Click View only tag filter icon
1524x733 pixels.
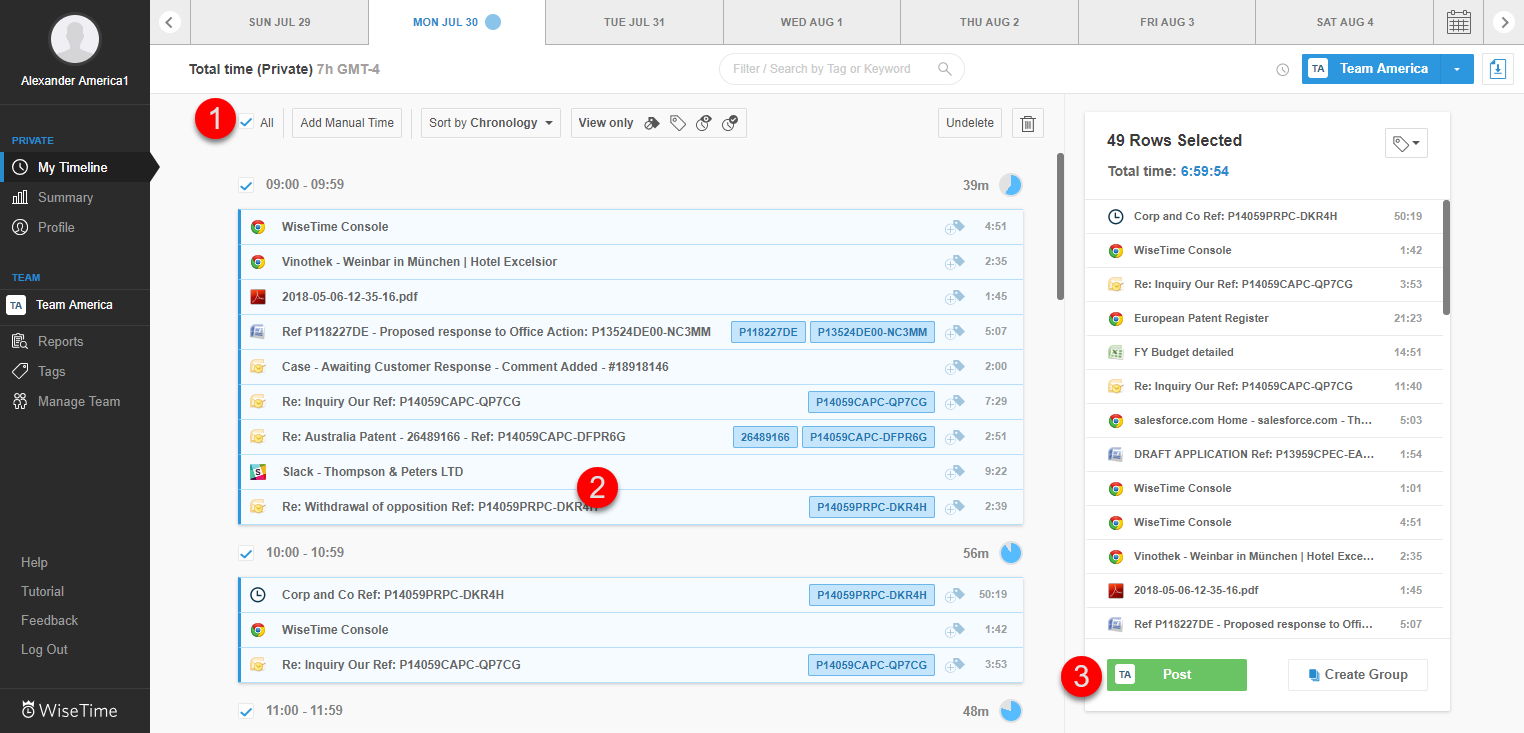coord(678,123)
